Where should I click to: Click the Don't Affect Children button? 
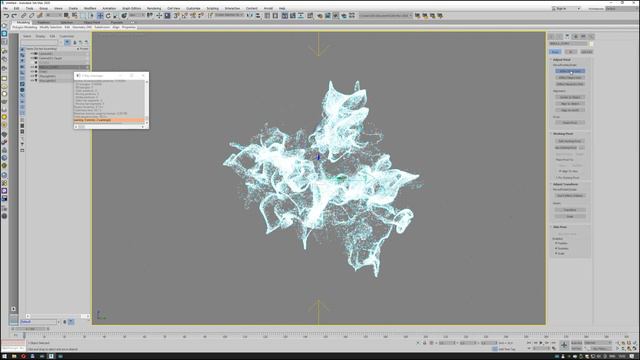(570, 196)
